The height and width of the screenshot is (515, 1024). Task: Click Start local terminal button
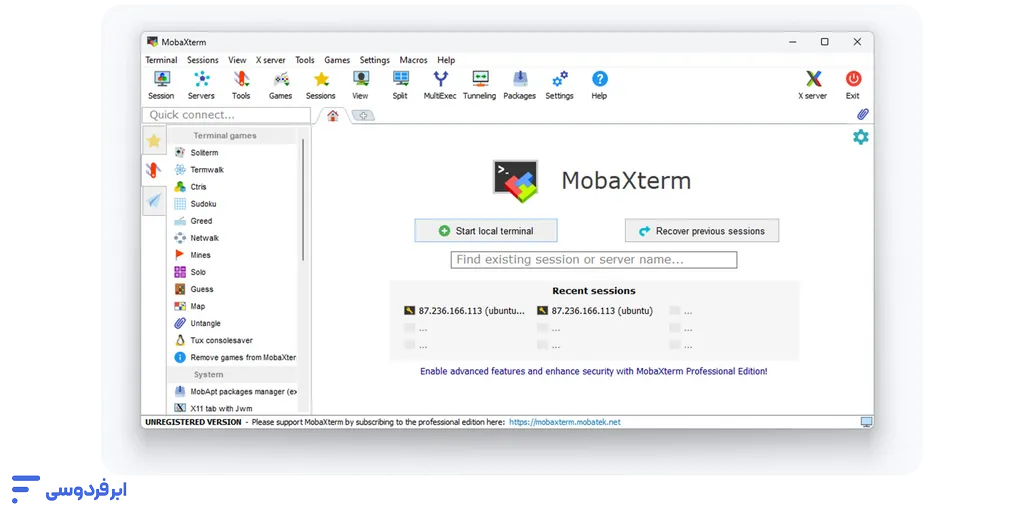[486, 230]
